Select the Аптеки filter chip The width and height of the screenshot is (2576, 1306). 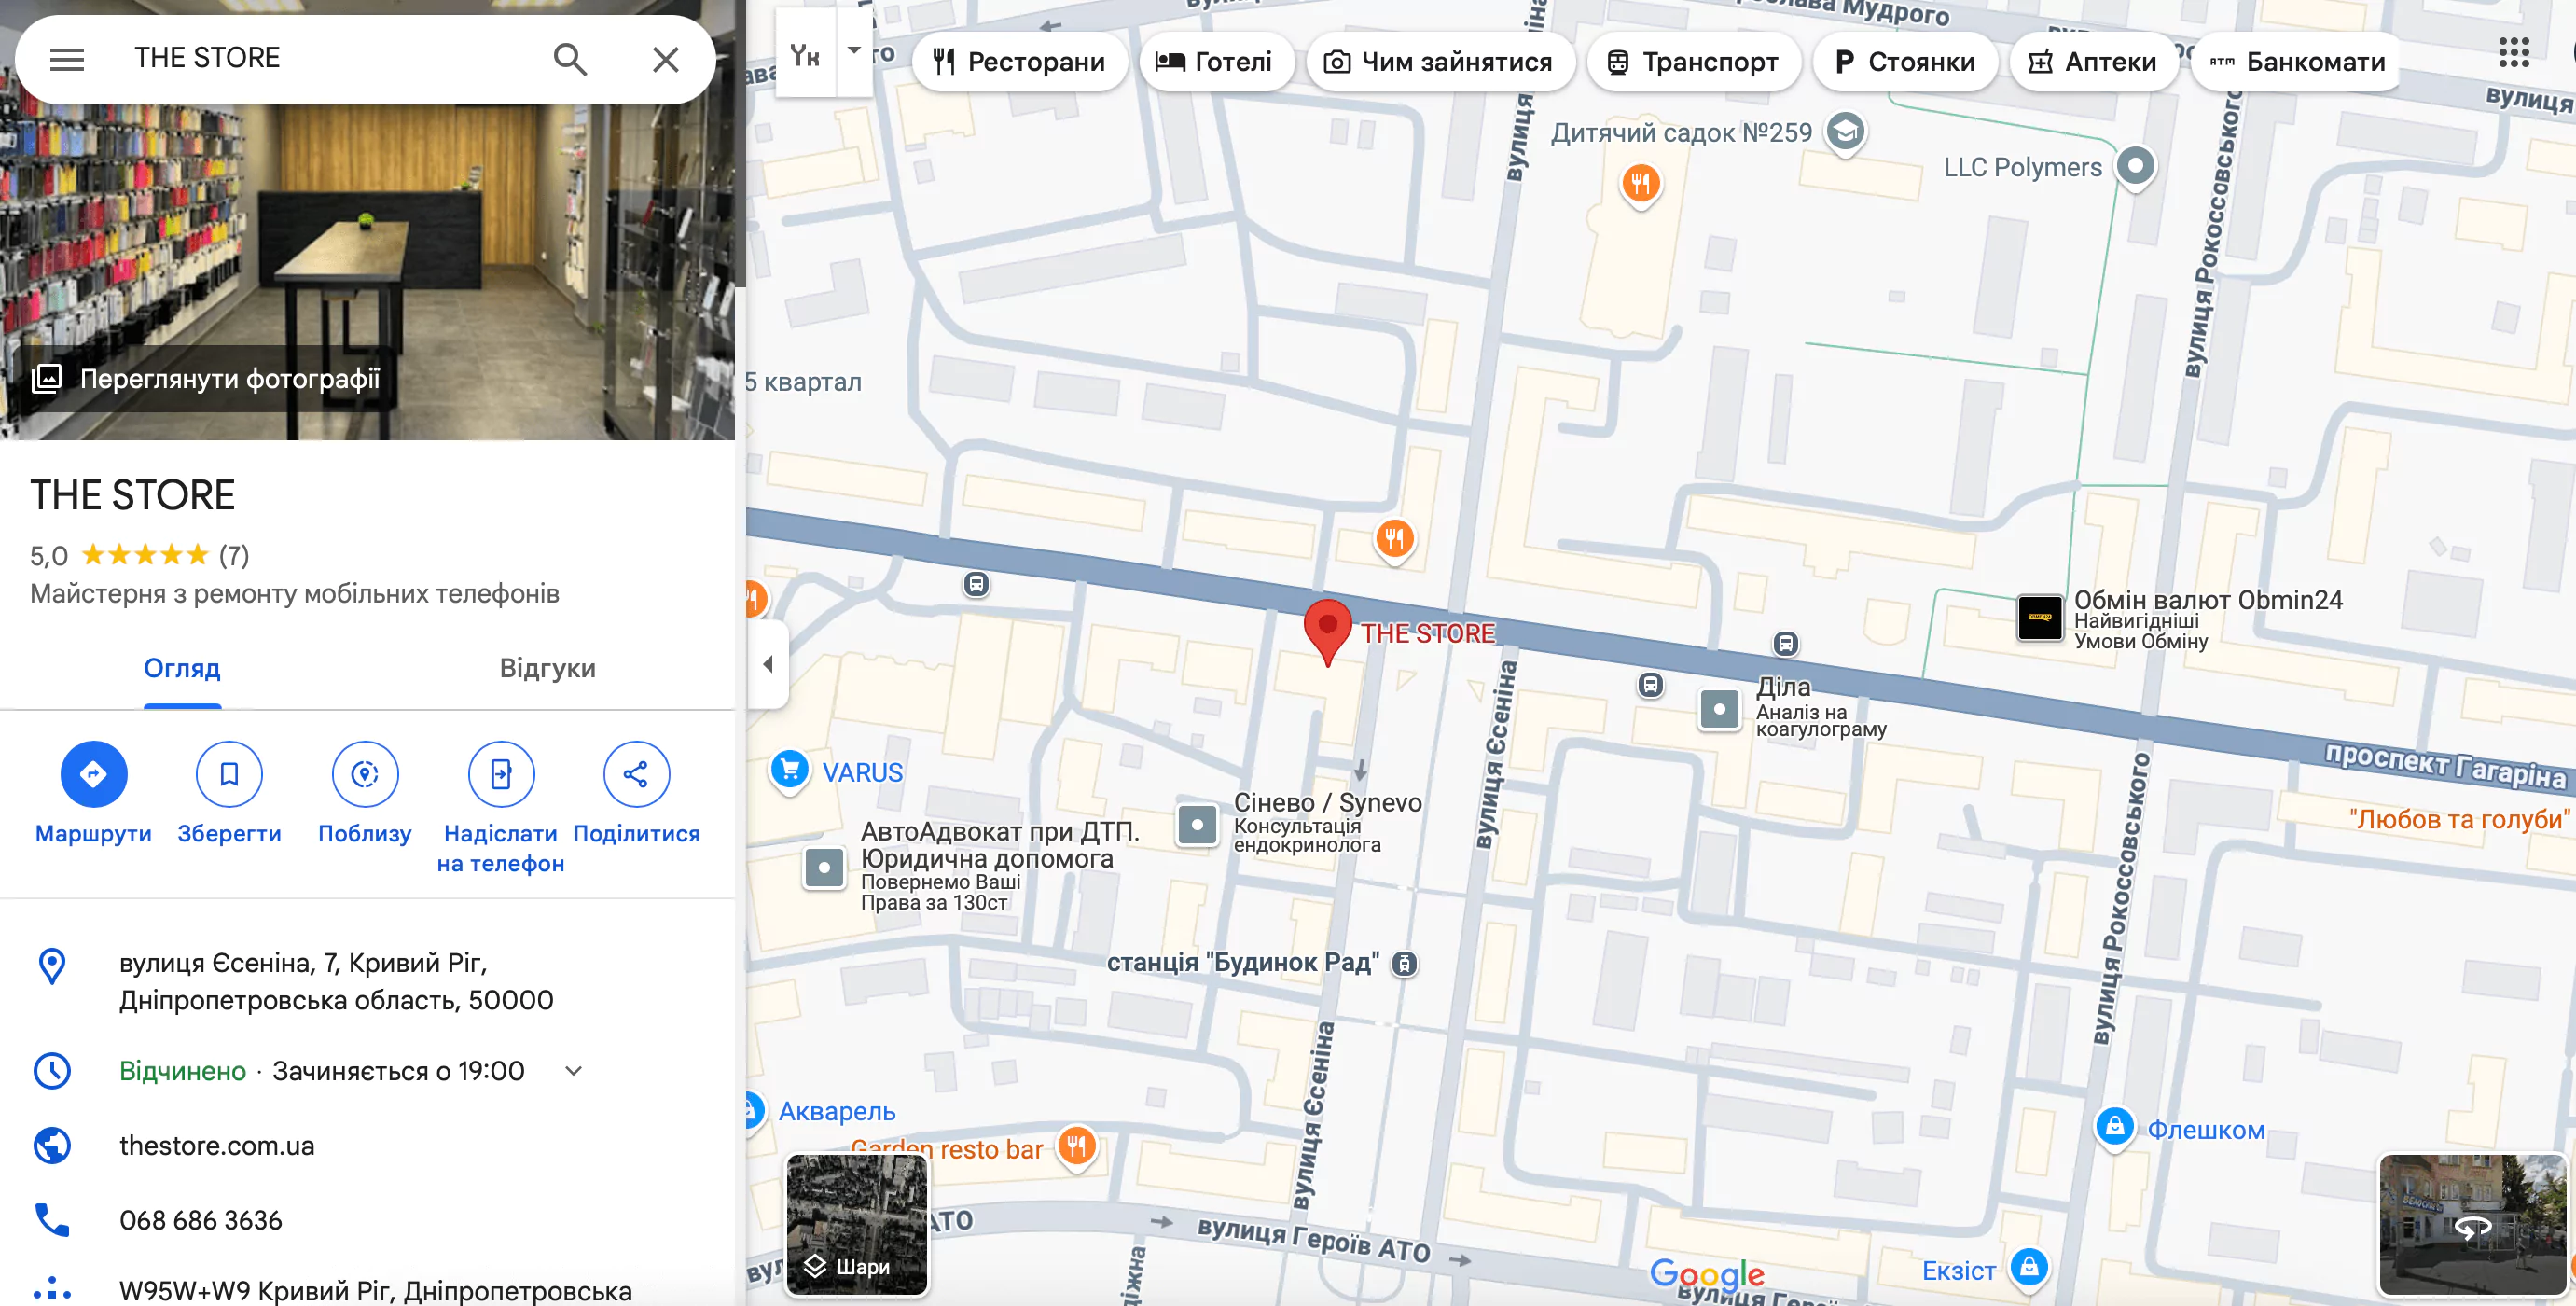coord(2093,62)
